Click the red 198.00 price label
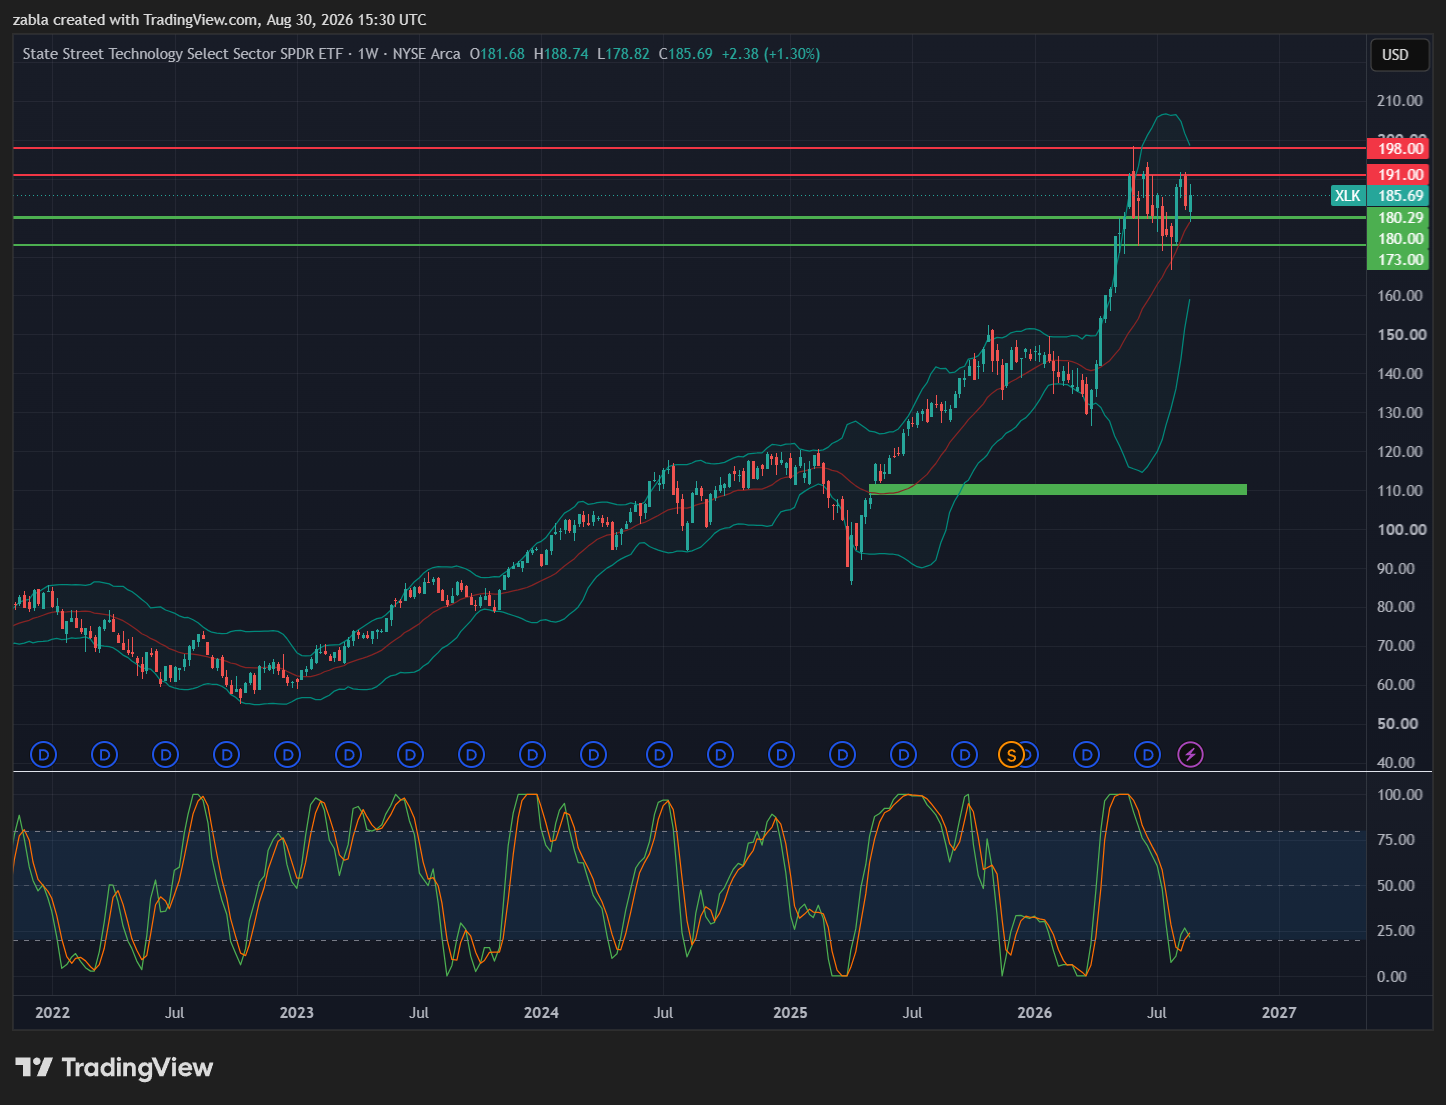This screenshot has width=1446, height=1105. click(x=1398, y=149)
